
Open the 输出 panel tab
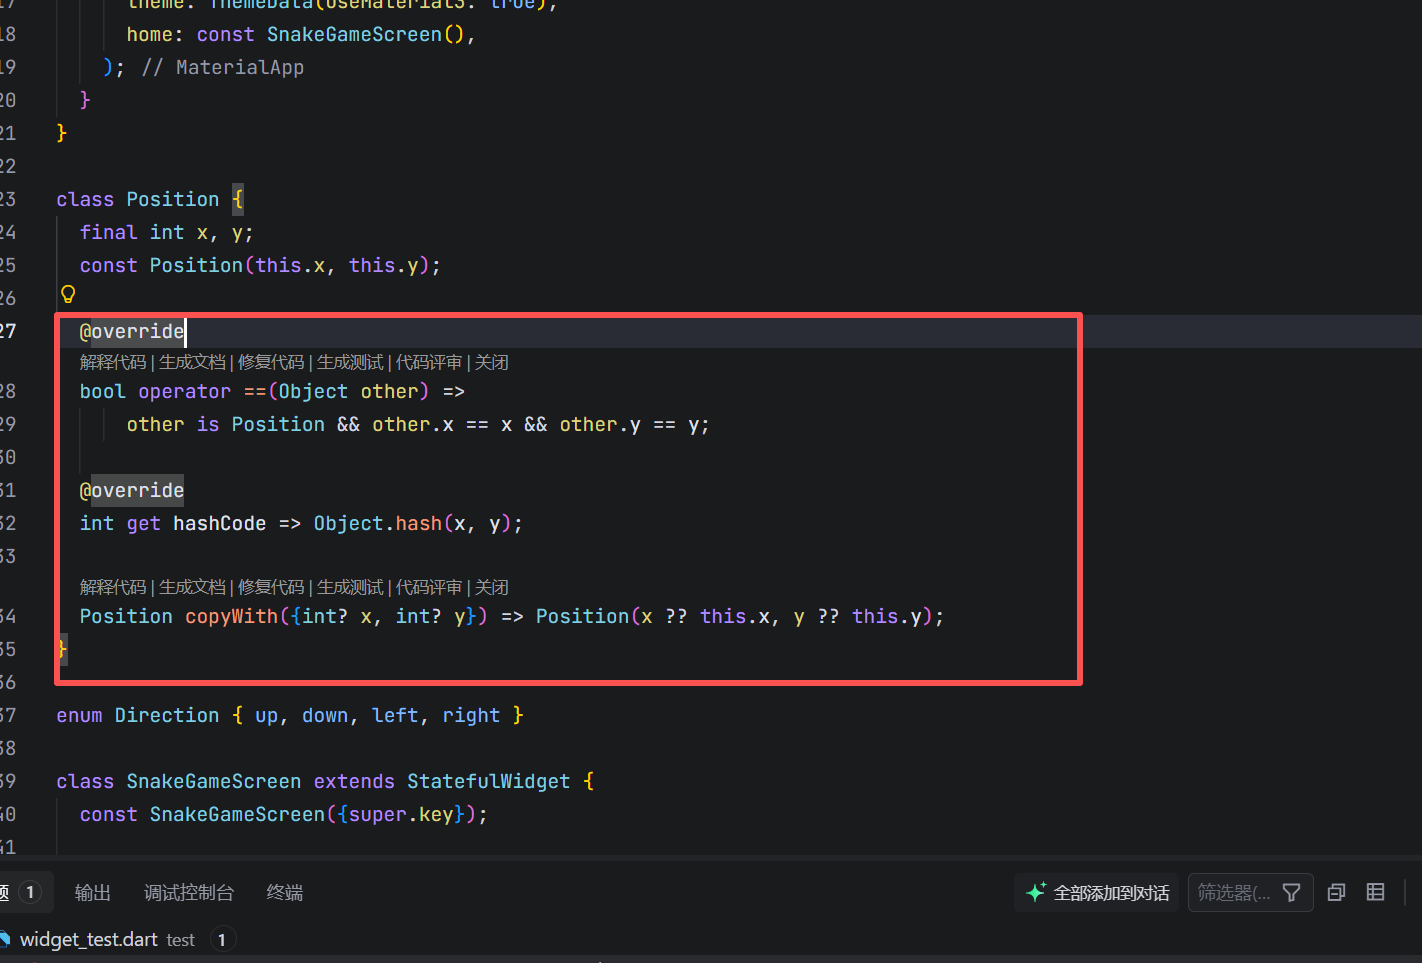[x=93, y=892]
